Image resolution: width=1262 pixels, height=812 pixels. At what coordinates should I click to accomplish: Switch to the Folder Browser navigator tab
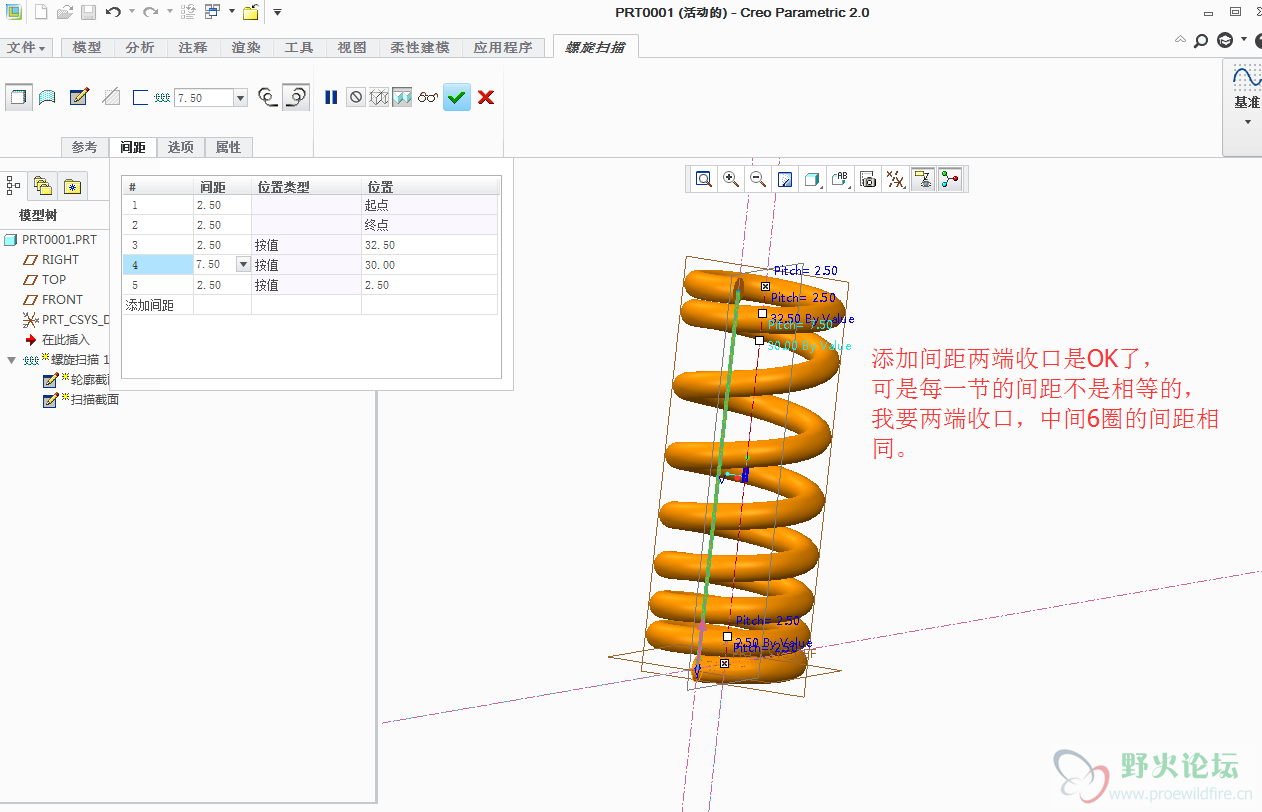click(42, 185)
